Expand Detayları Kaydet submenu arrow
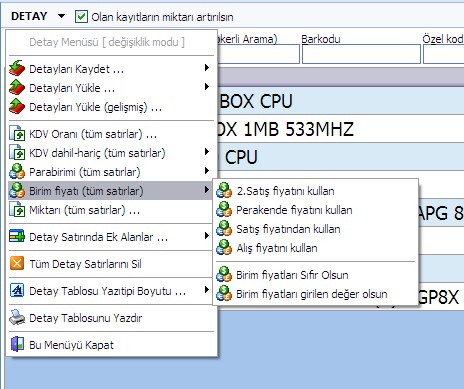Screen dimensions: 464x389 (207, 68)
